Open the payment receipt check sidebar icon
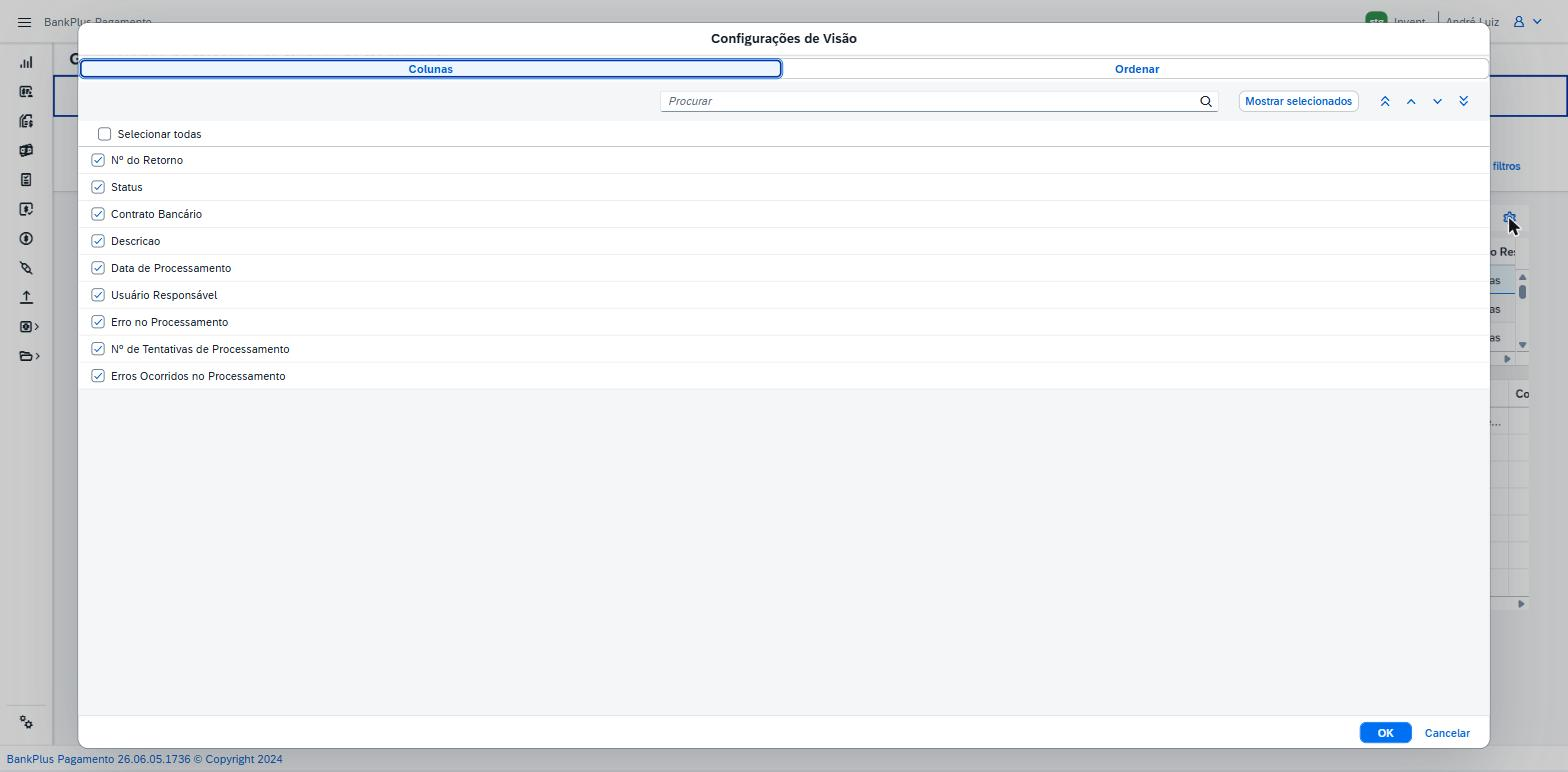Screen dimensions: 1568x772 pyautogui.click(x=26, y=209)
